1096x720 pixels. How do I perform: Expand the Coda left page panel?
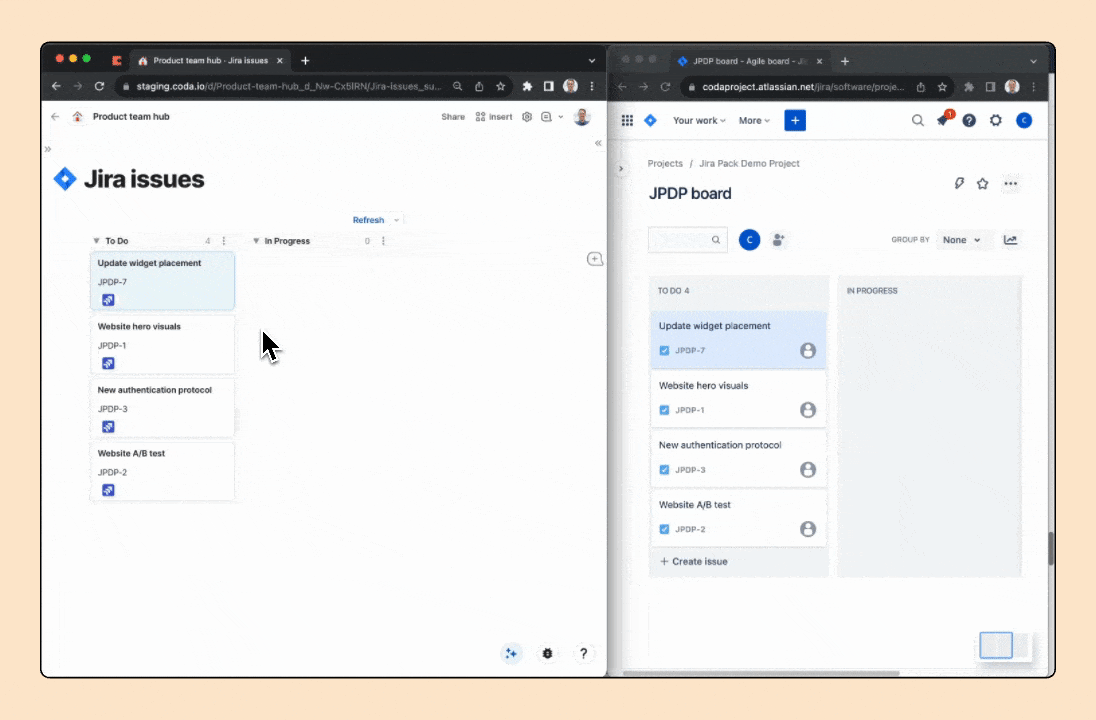(x=48, y=149)
